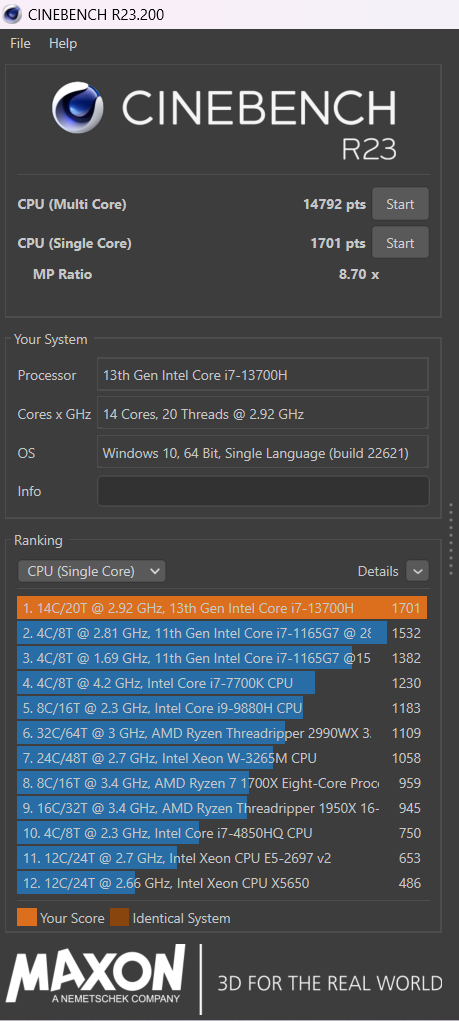Screen dimensions: 459x1021
Task: Select ranking row 11 Xeon CPU E5-2697 v2
Action: [222, 858]
